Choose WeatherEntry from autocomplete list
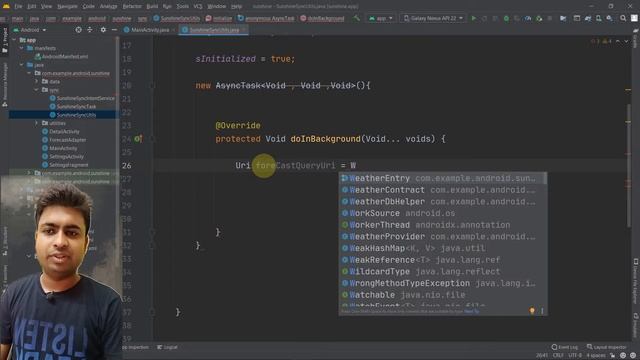Image resolution: width=640 pixels, height=360 pixels. pyautogui.click(x=443, y=178)
